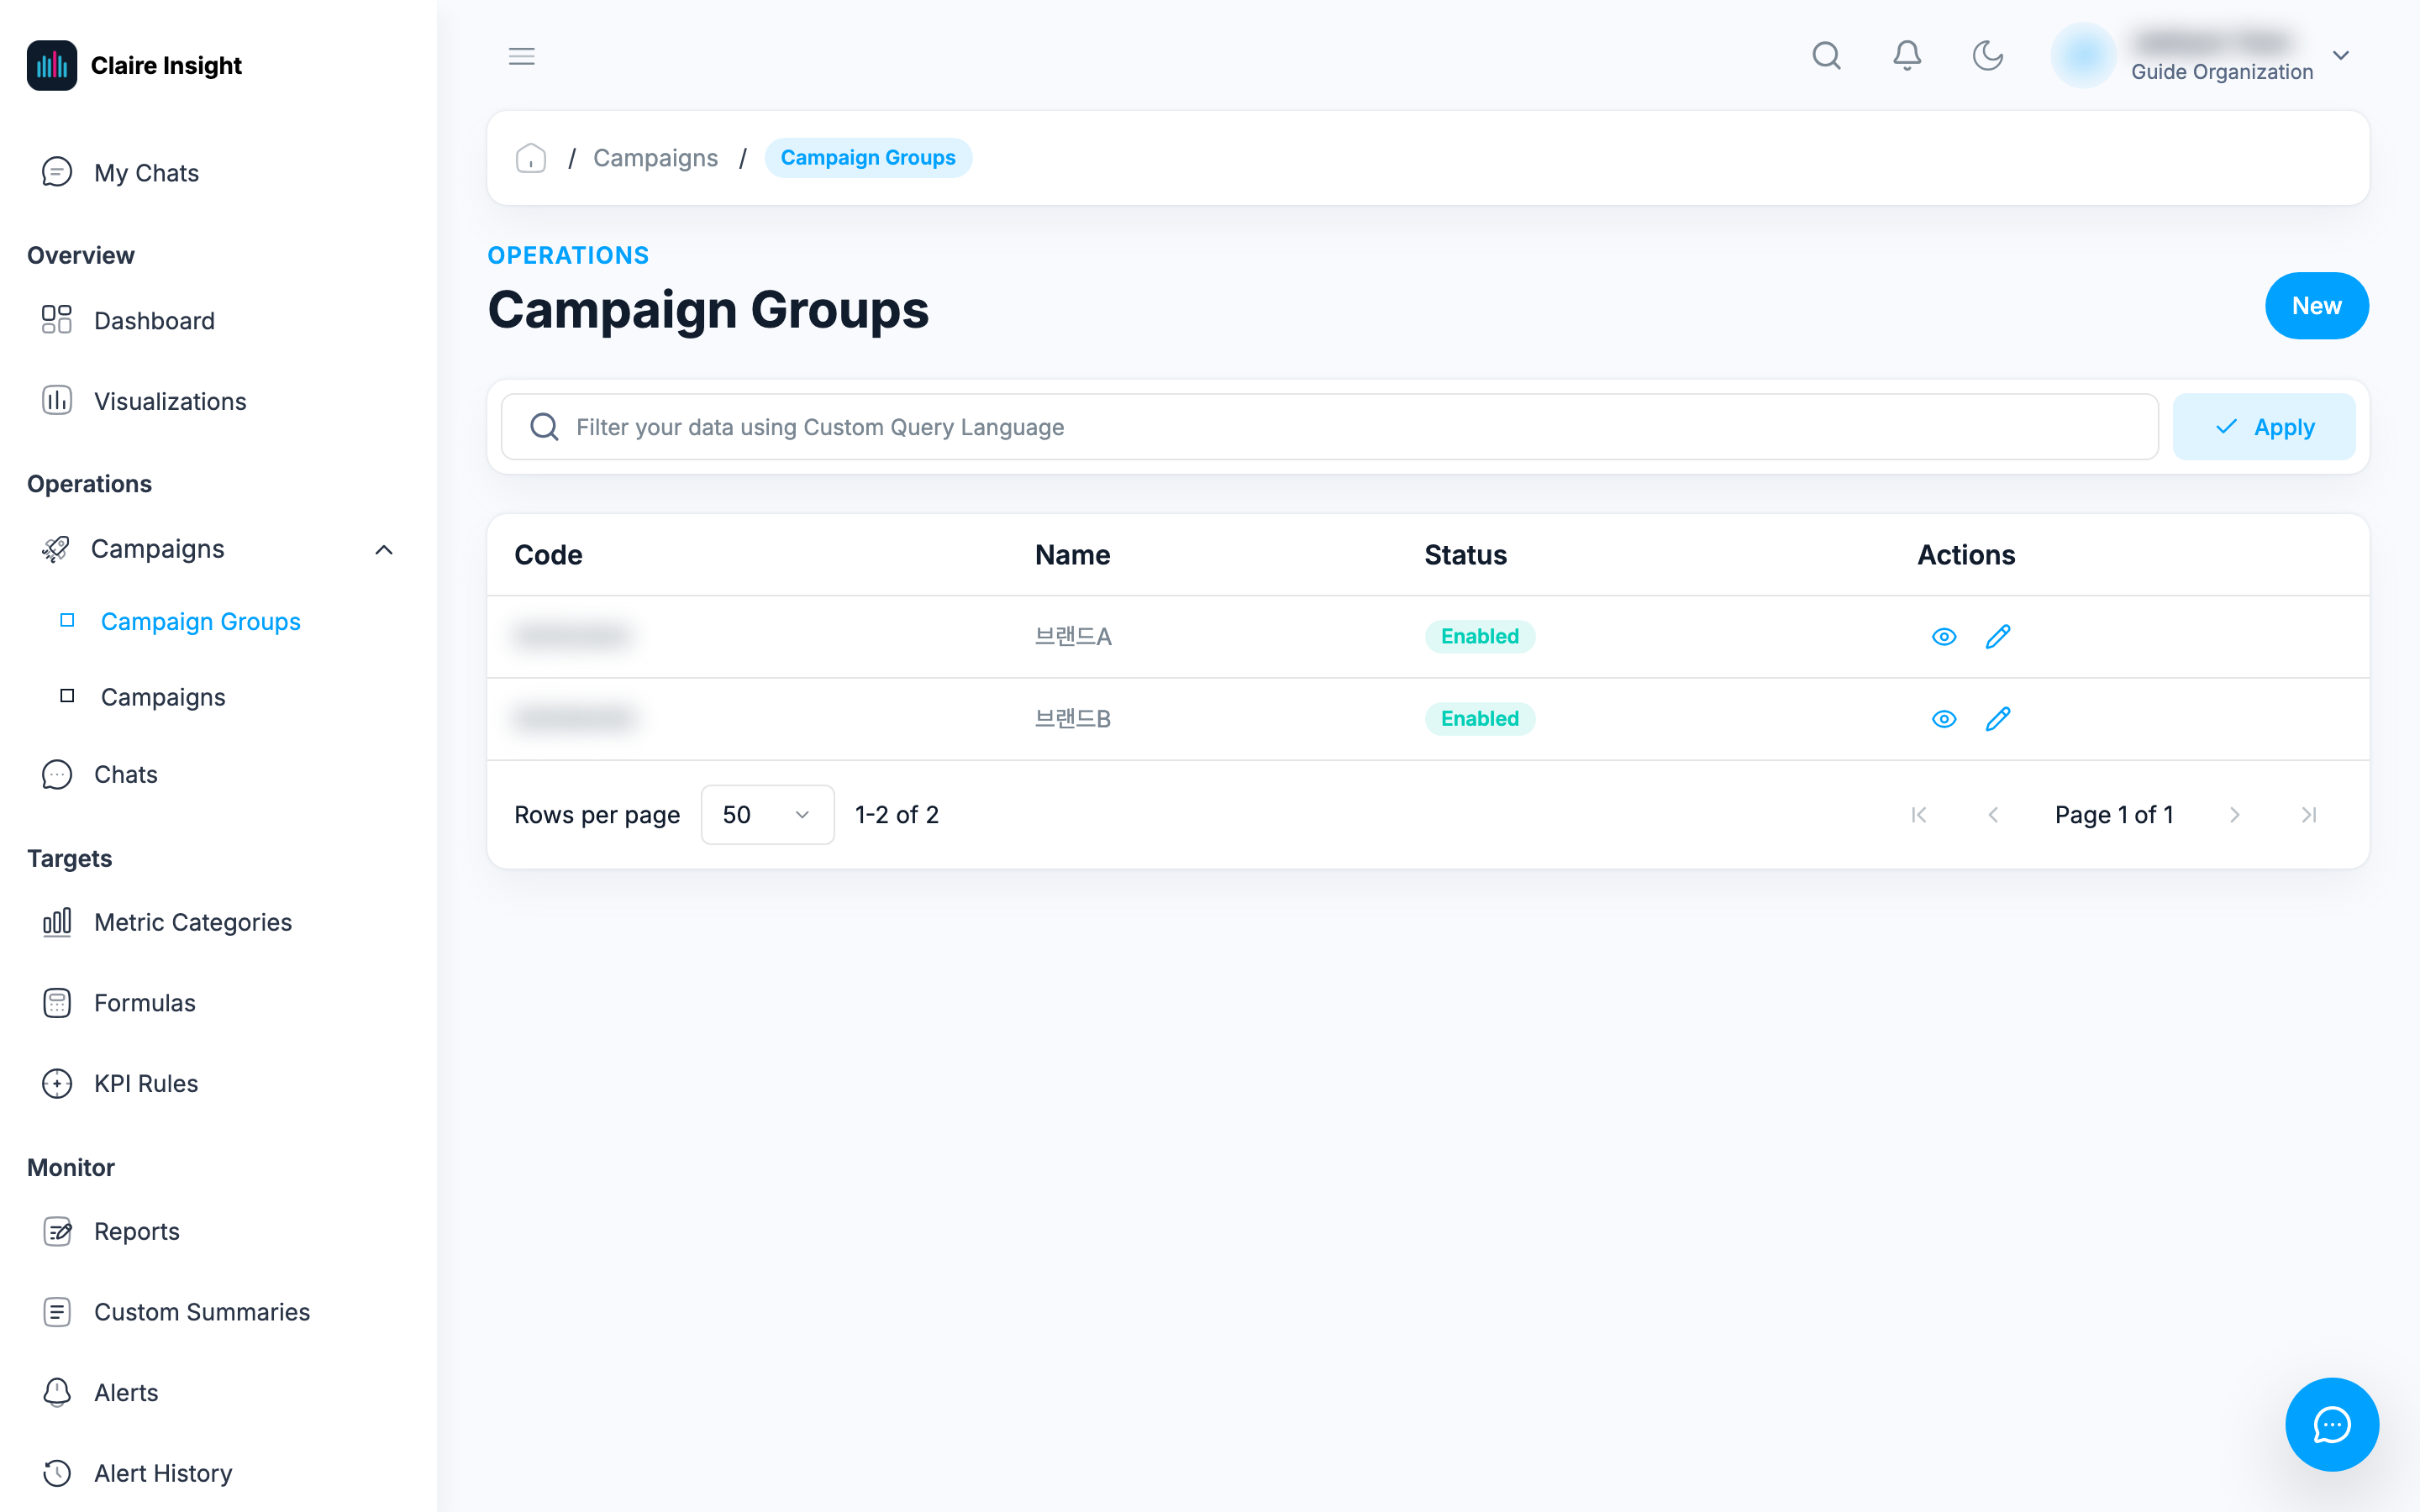Open KPI Rules in sidebar

[x=146, y=1083]
